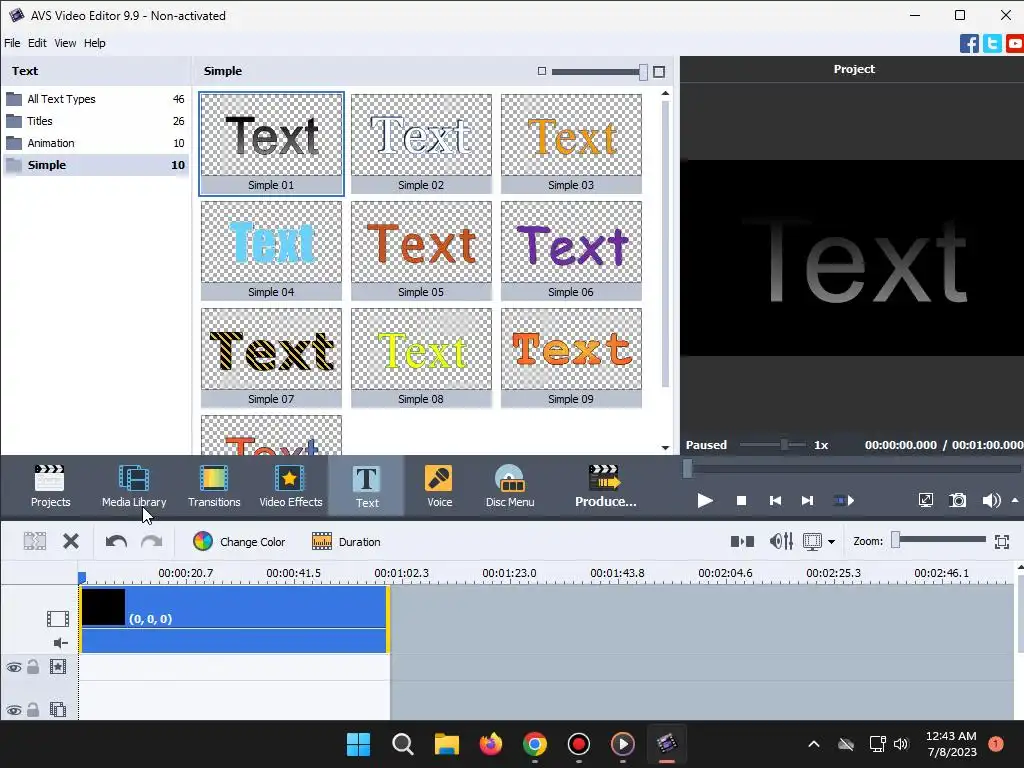
Task: Open the Help menu
Action: click(x=94, y=43)
